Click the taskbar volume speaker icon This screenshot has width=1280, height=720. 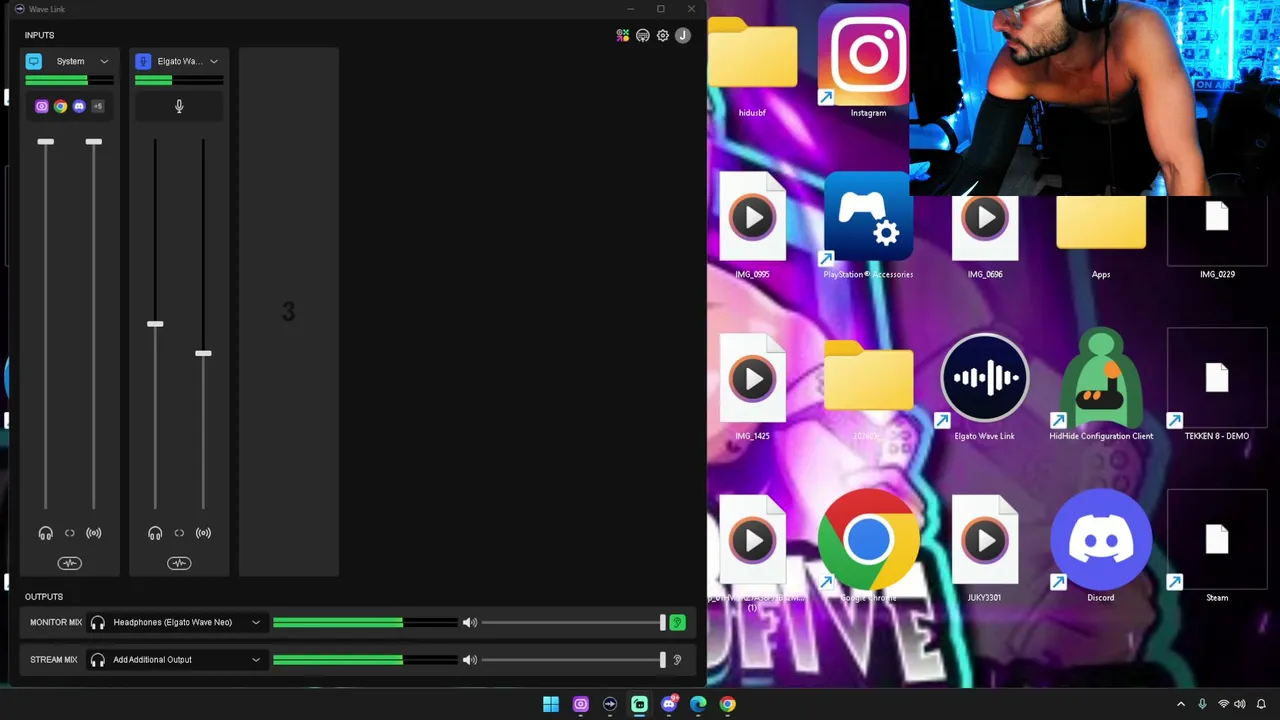1240,705
